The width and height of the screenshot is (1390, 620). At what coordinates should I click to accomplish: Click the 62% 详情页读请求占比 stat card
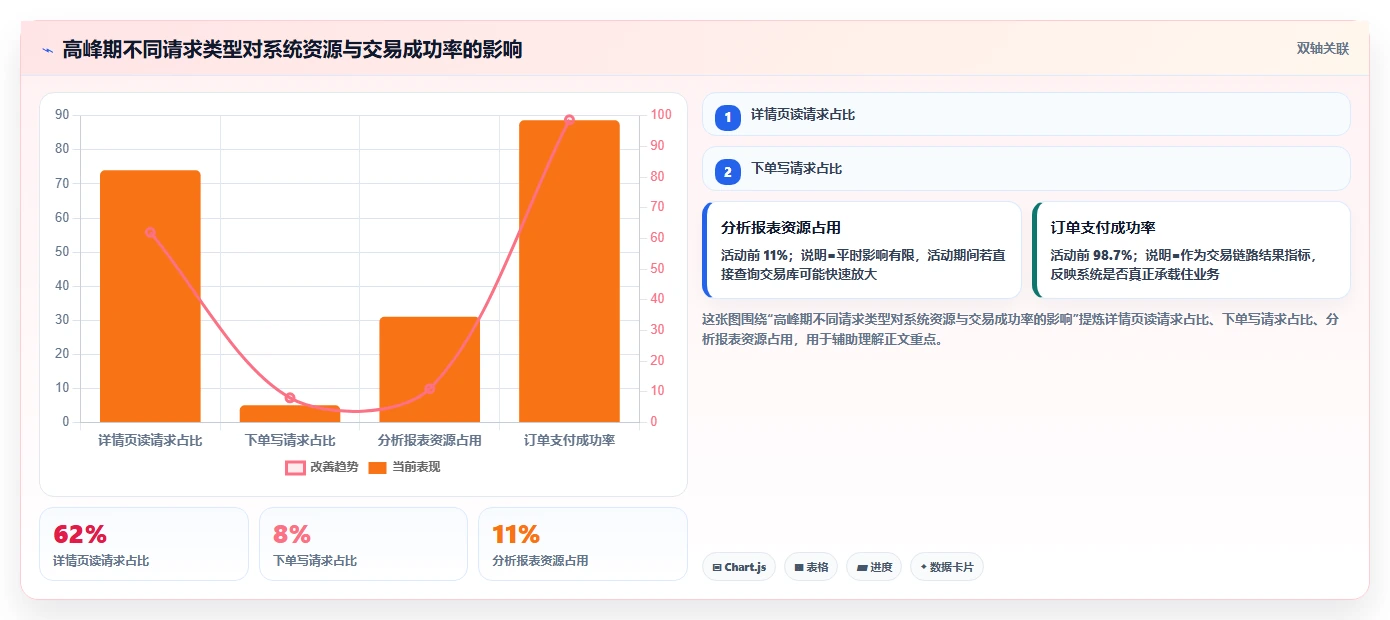(144, 544)
